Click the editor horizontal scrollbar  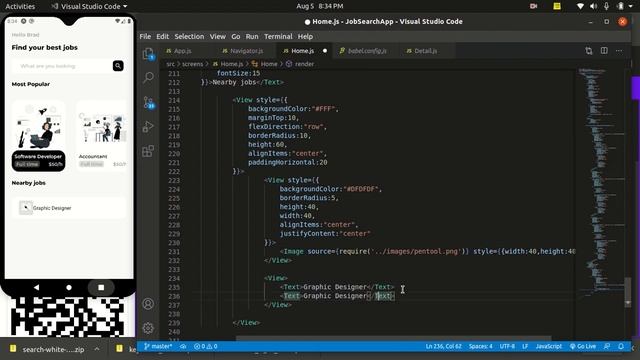pyautogui.click(x=394, y=338)
